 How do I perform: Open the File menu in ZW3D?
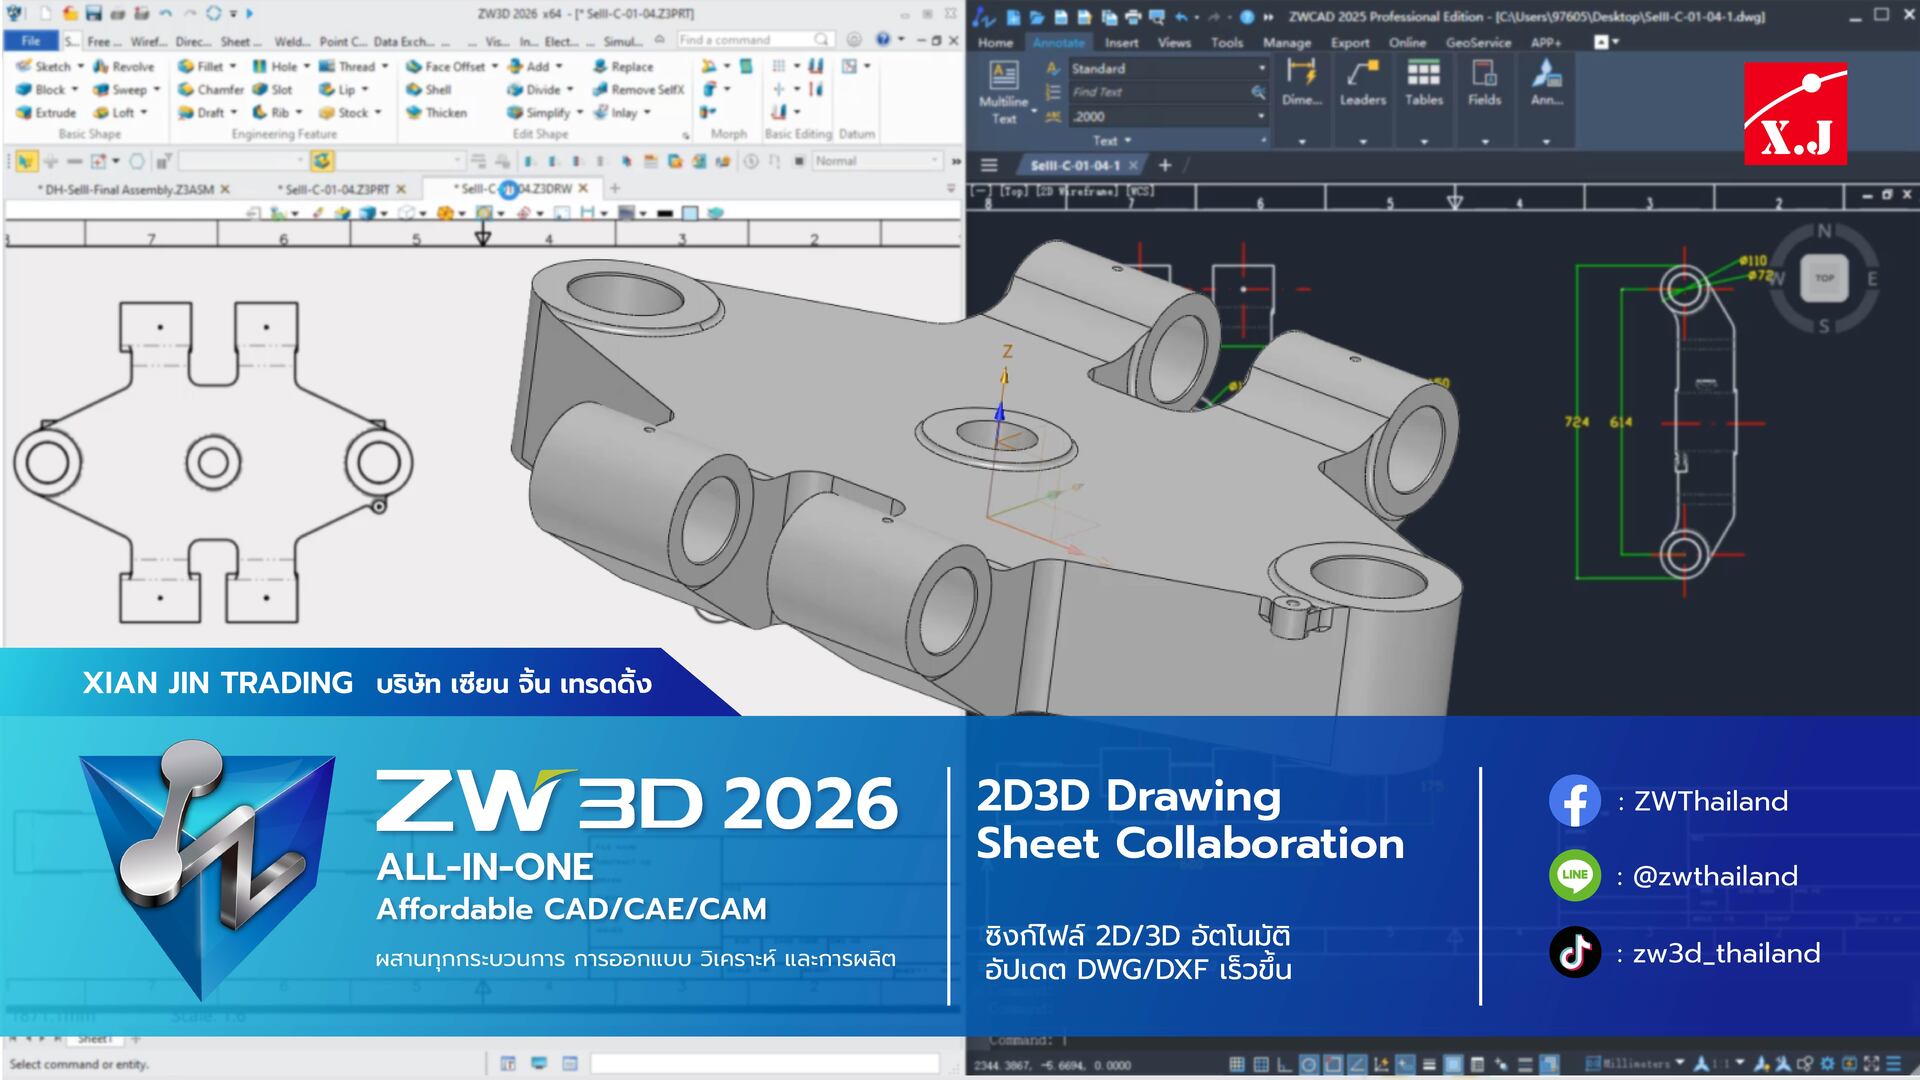pos(31,41)
